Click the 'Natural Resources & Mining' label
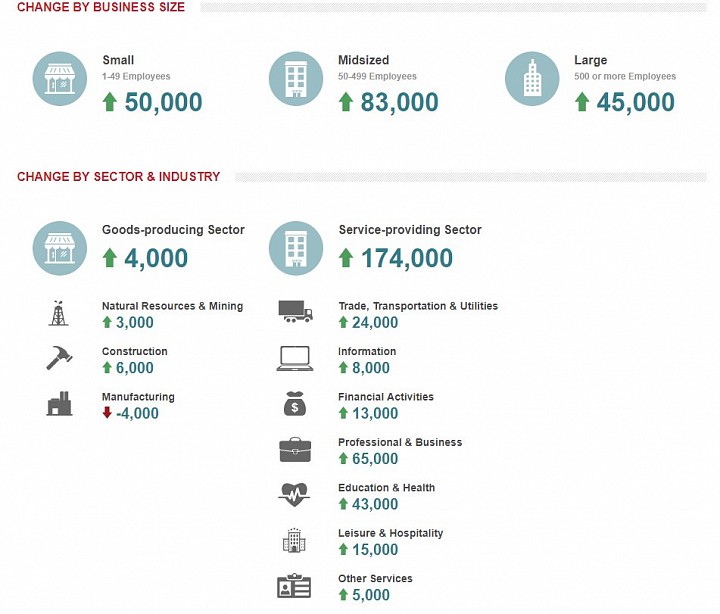Viewport: 720px width, 614px height. 173,306
